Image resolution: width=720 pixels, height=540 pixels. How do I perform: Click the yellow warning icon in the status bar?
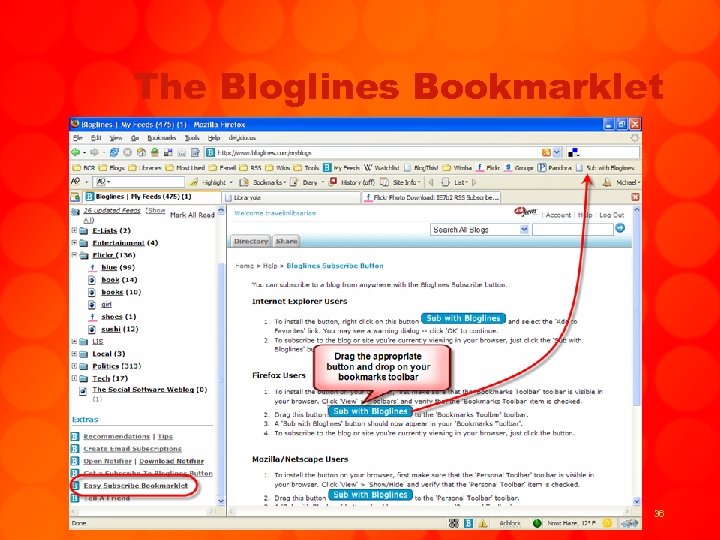483,523
